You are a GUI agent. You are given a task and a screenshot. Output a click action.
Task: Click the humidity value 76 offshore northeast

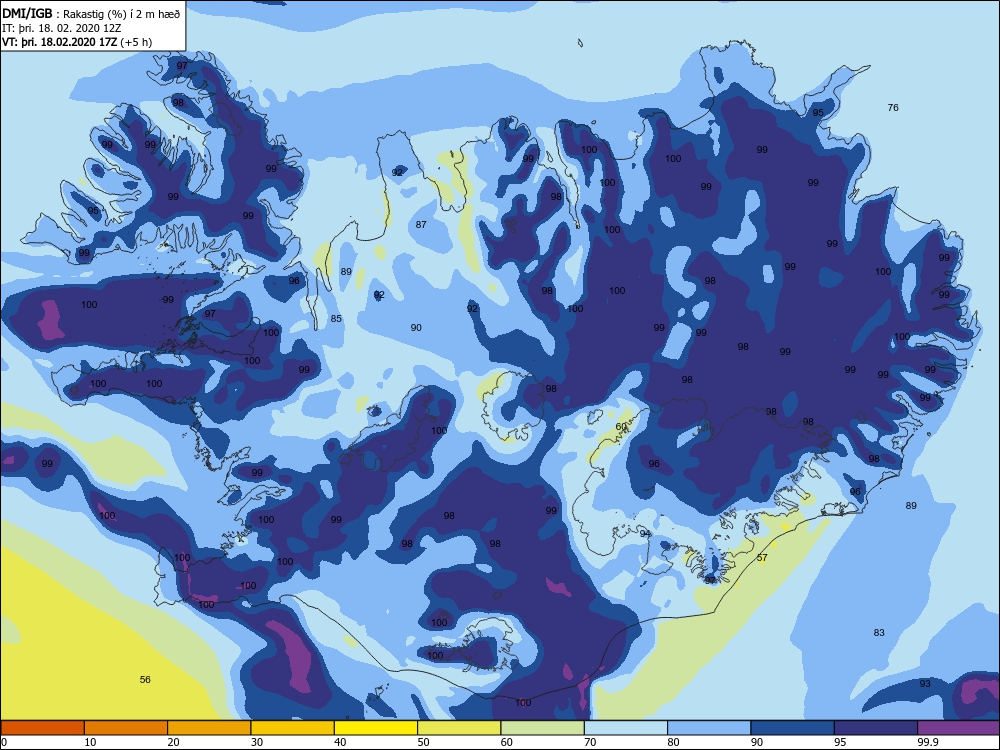click(x=893, y=107)
